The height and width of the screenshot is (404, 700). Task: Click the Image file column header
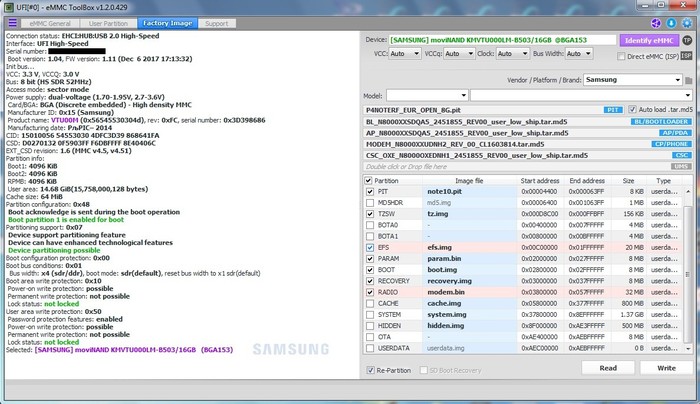pyautogui.click(x=469, y=180)
